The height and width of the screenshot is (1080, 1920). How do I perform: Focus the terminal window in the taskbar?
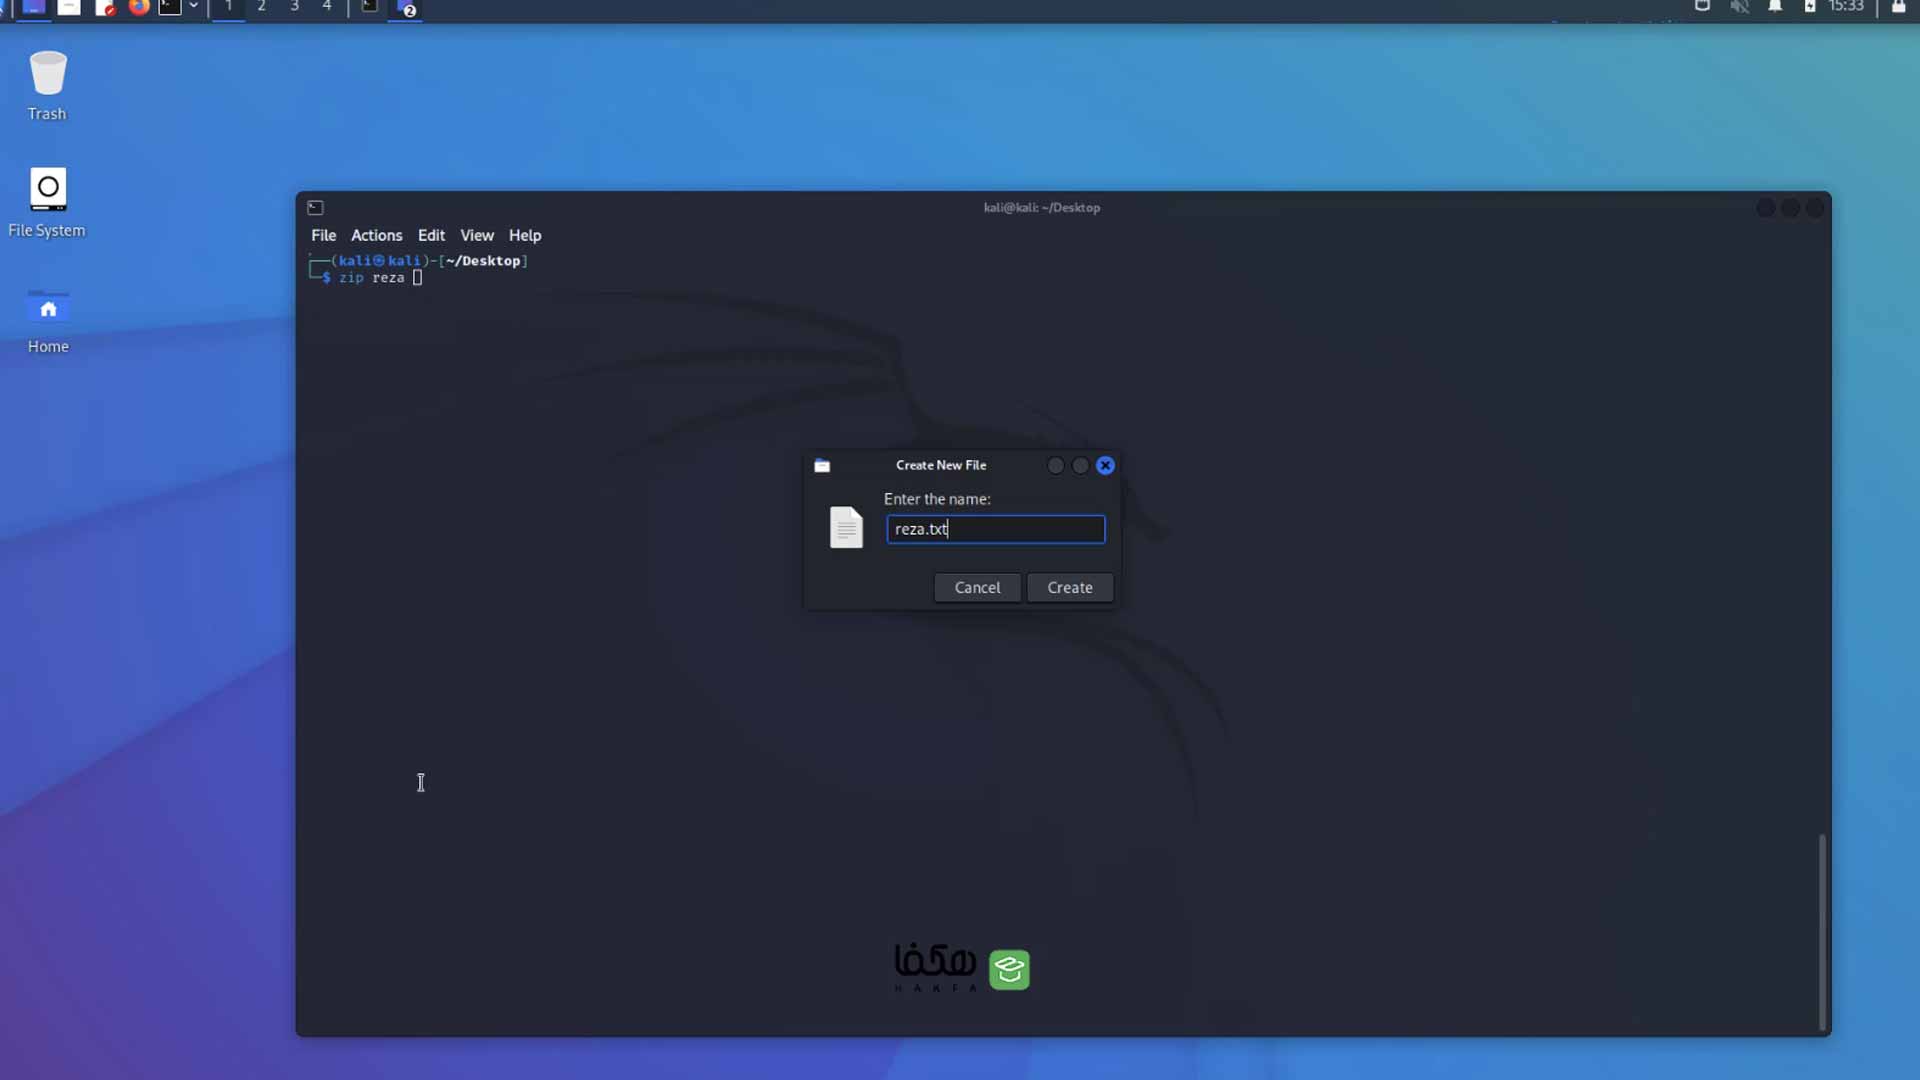(369, 7)
